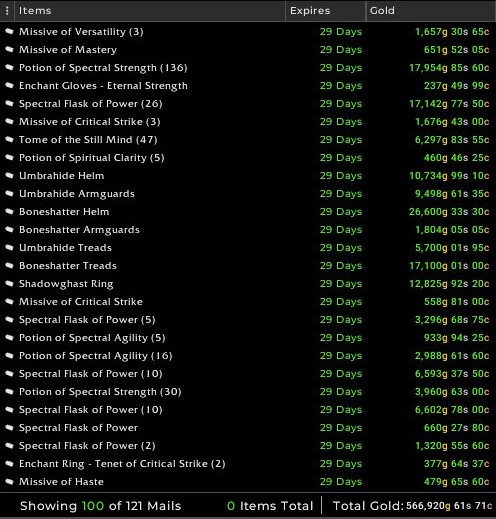Click the Showing 100 of 121 Mails text
This screenshot has height=519, width=496.
100,506
